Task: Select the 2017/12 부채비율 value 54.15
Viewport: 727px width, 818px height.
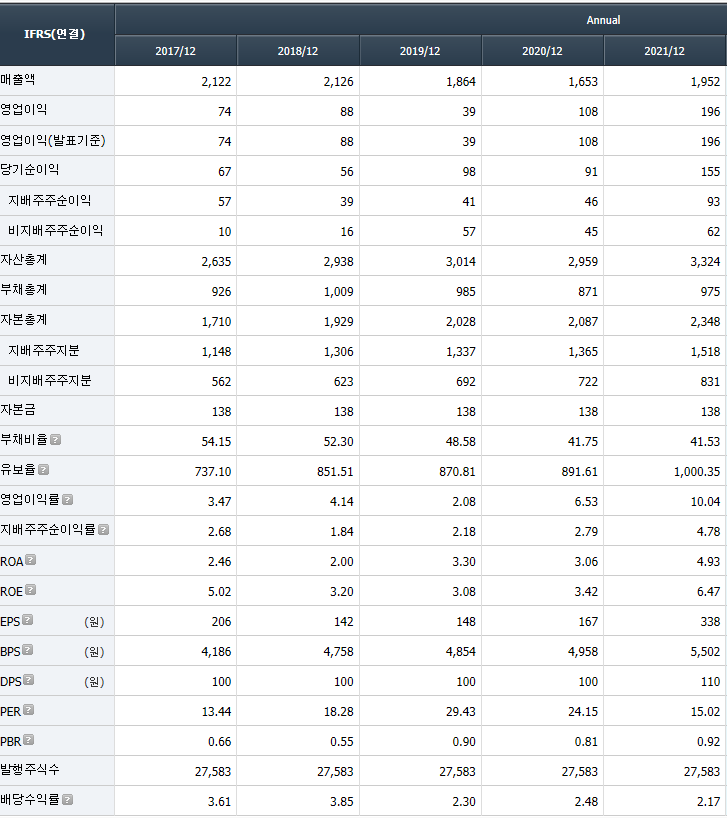Action: click(216, 442)
